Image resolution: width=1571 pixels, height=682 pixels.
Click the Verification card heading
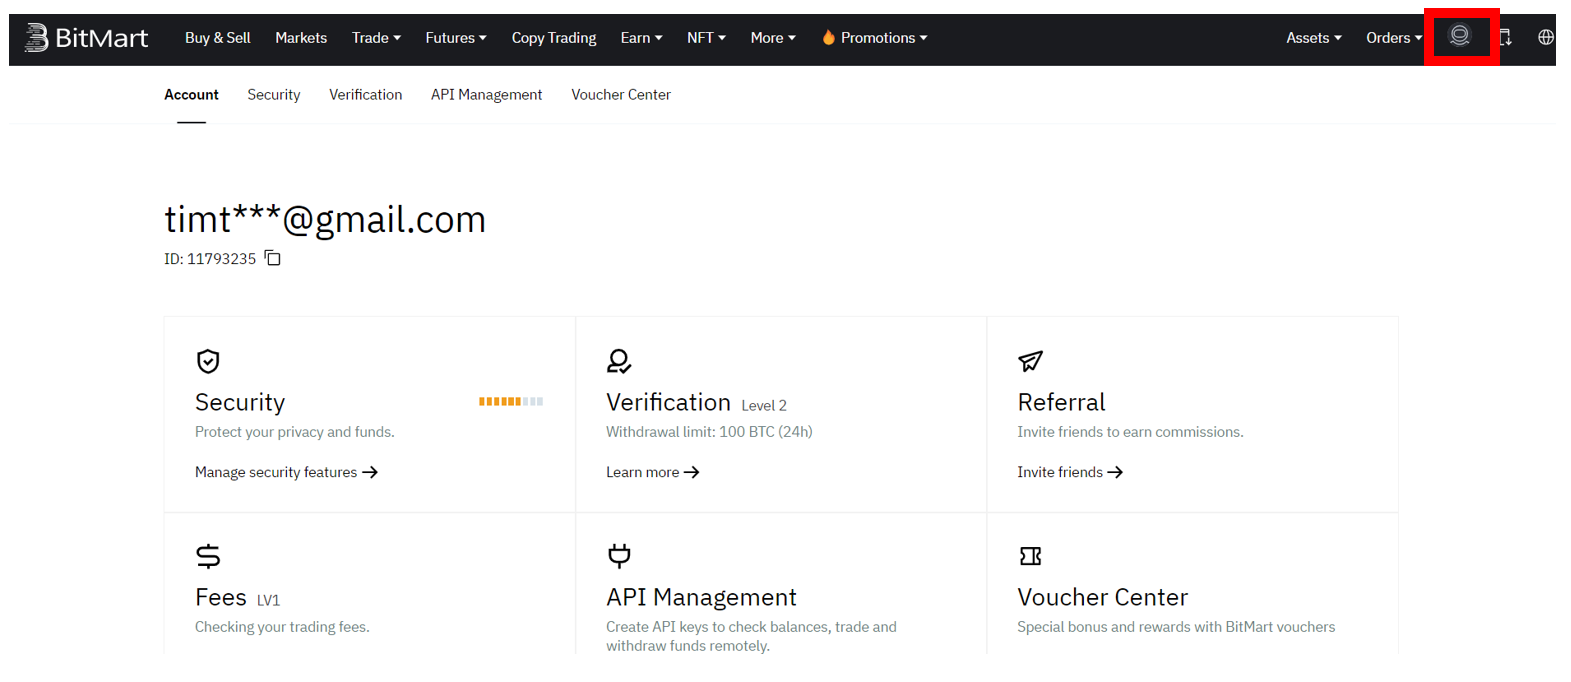[x=668, y=402]
